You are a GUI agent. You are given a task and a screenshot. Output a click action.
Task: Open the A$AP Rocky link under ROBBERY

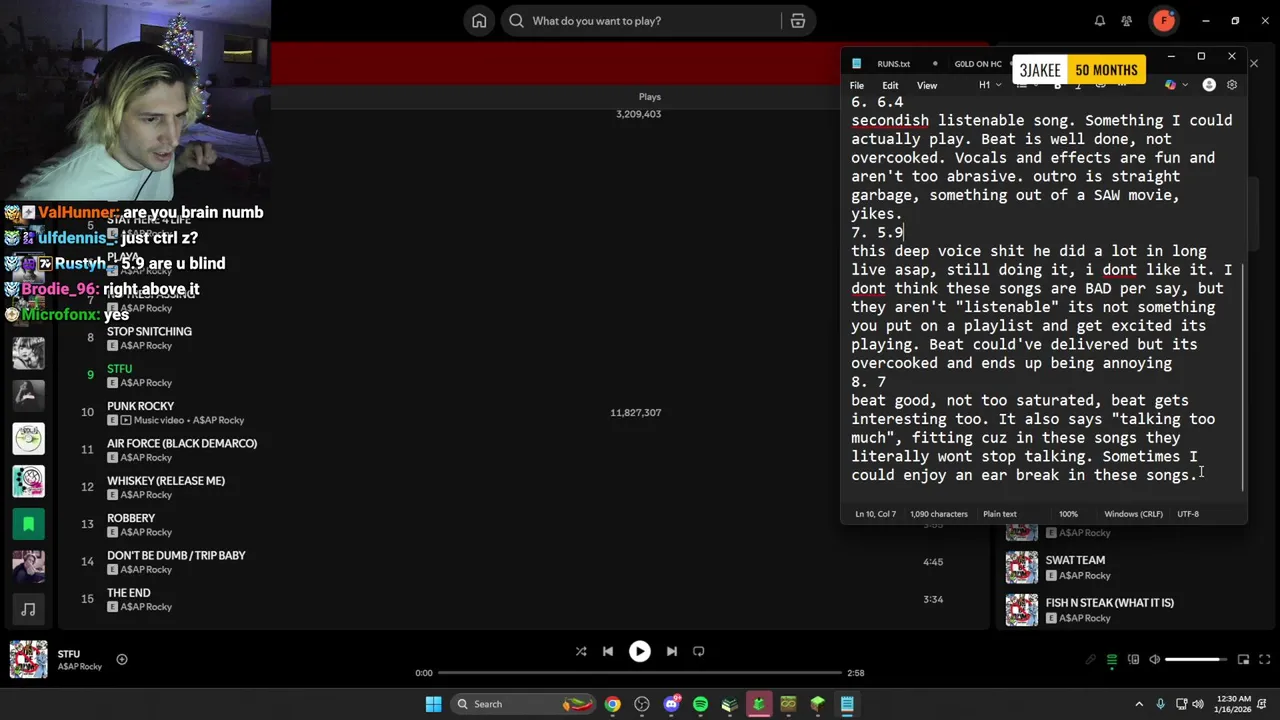pyautogui.click(x=146, y=532)
